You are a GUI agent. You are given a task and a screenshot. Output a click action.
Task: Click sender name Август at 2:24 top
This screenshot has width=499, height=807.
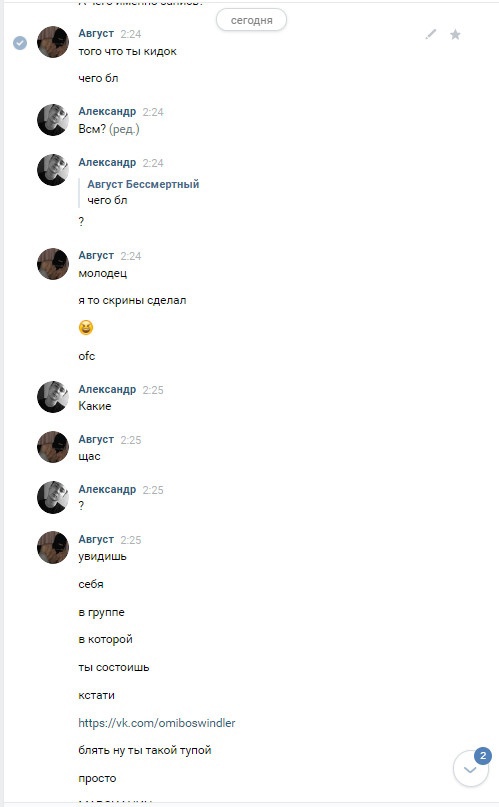tap(96, 33)
